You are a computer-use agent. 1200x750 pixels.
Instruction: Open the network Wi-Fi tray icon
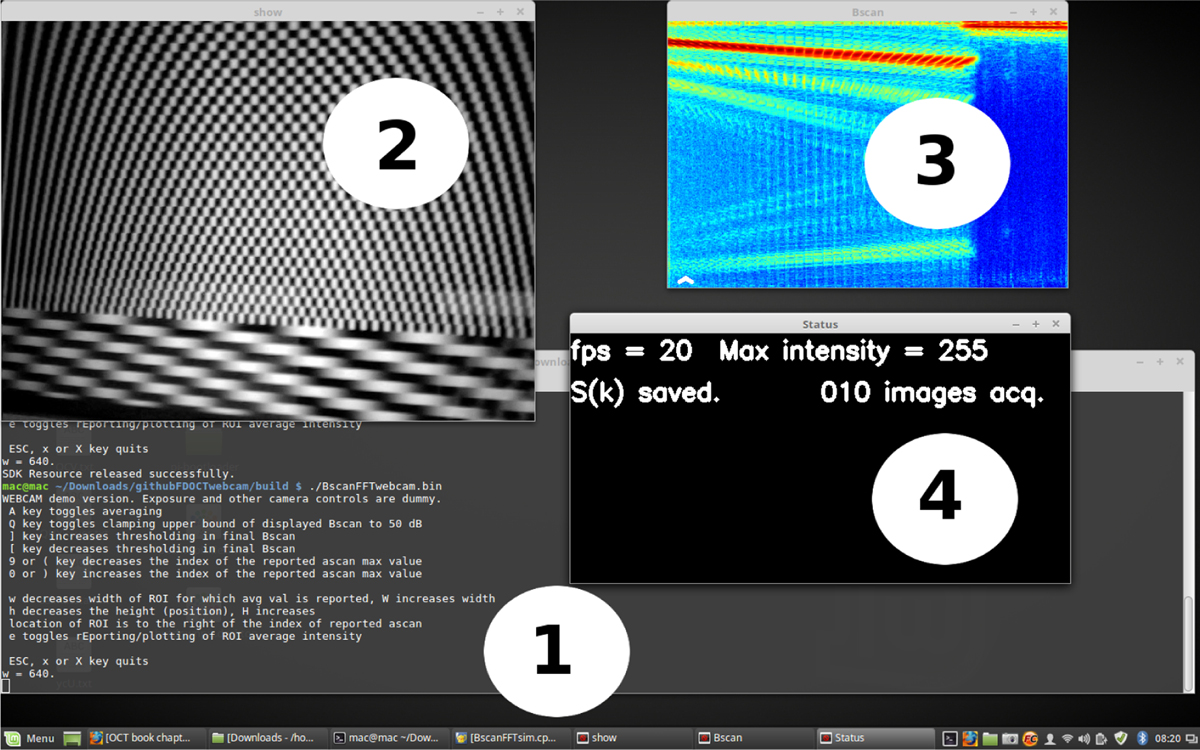(1067, 738)
